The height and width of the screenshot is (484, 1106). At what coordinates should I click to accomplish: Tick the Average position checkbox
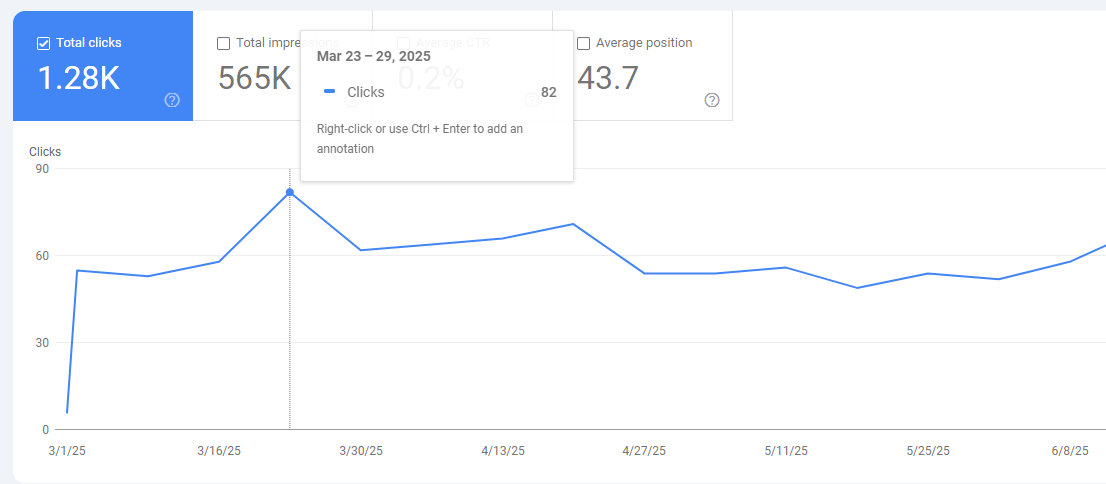[583, 43]
